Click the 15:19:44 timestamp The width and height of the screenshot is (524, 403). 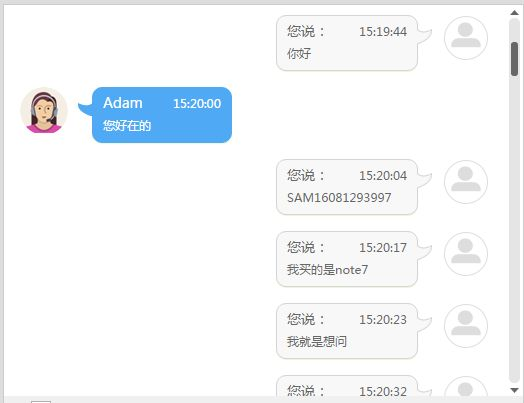[x=383, y=32]
